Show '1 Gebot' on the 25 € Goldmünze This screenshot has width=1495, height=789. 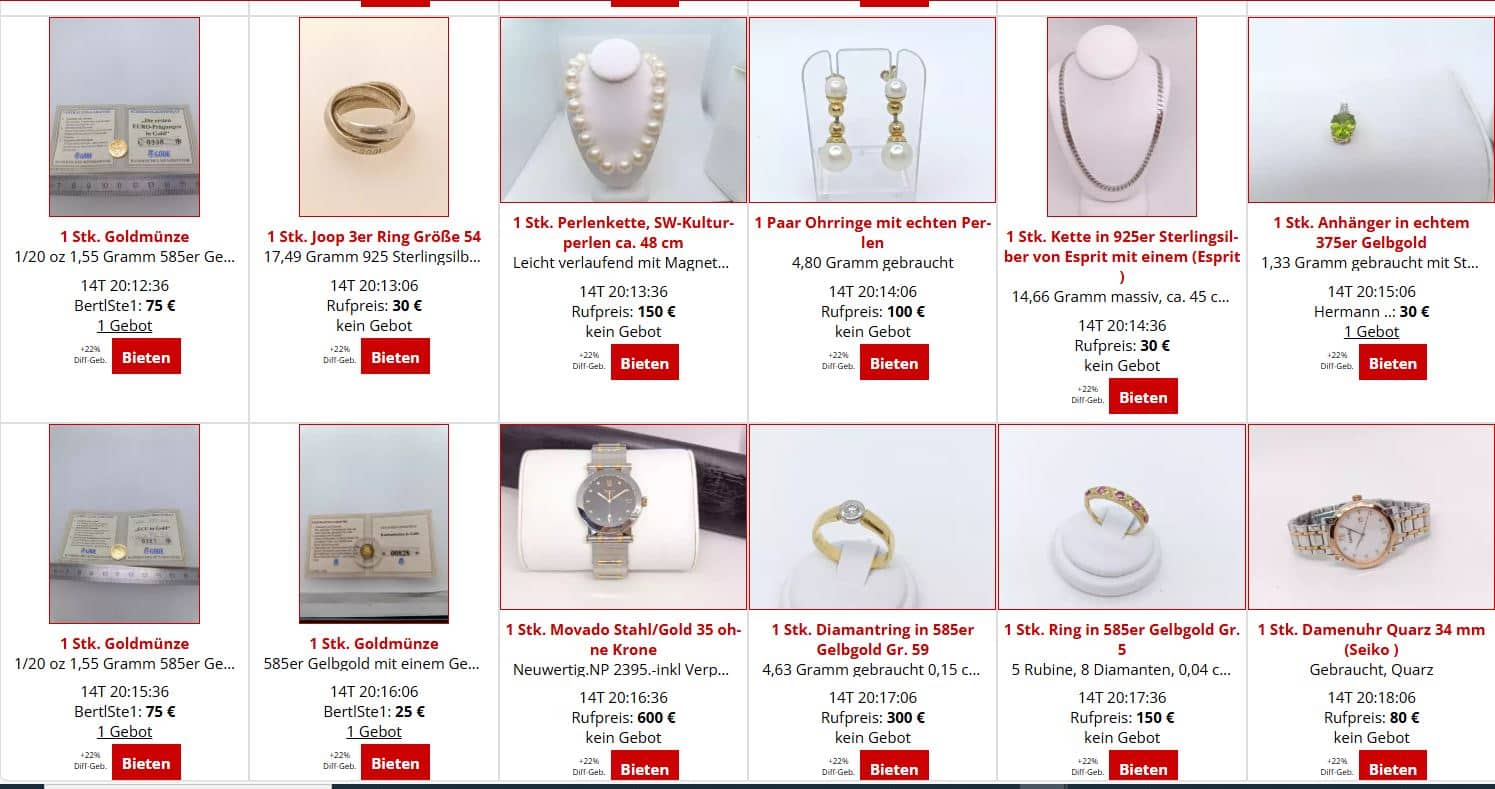coord(374,731)
